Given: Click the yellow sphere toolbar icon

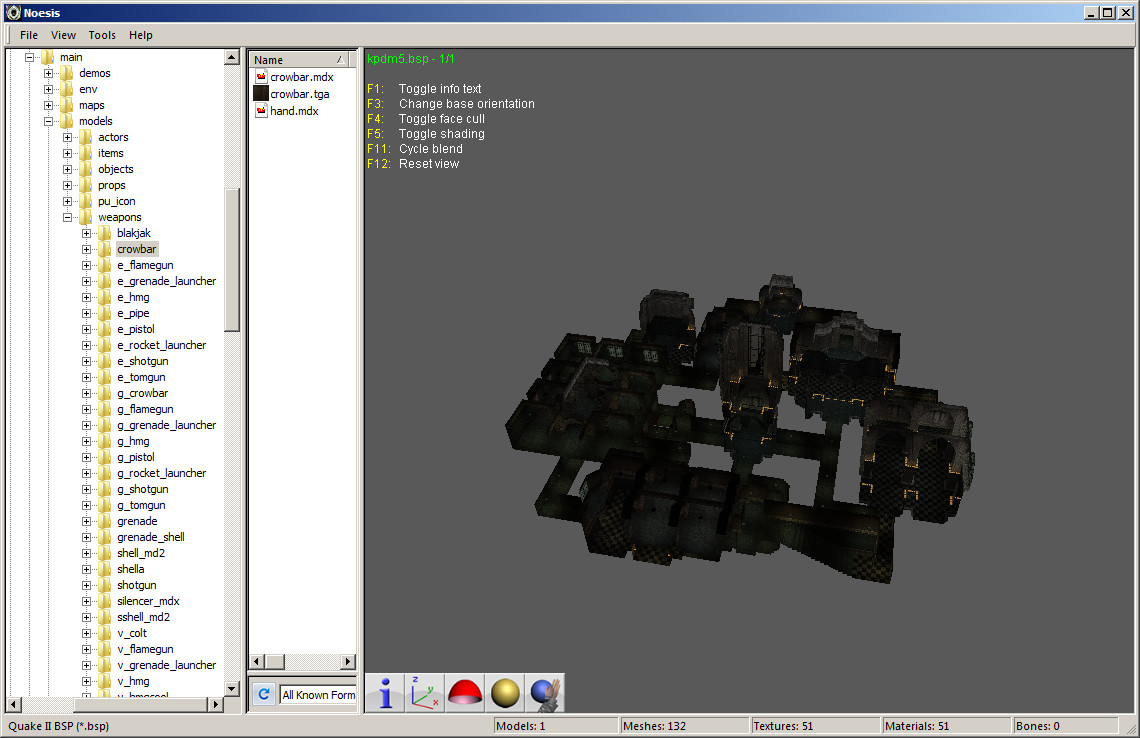Looking at the screenshot, I should [x=505, y=693].
